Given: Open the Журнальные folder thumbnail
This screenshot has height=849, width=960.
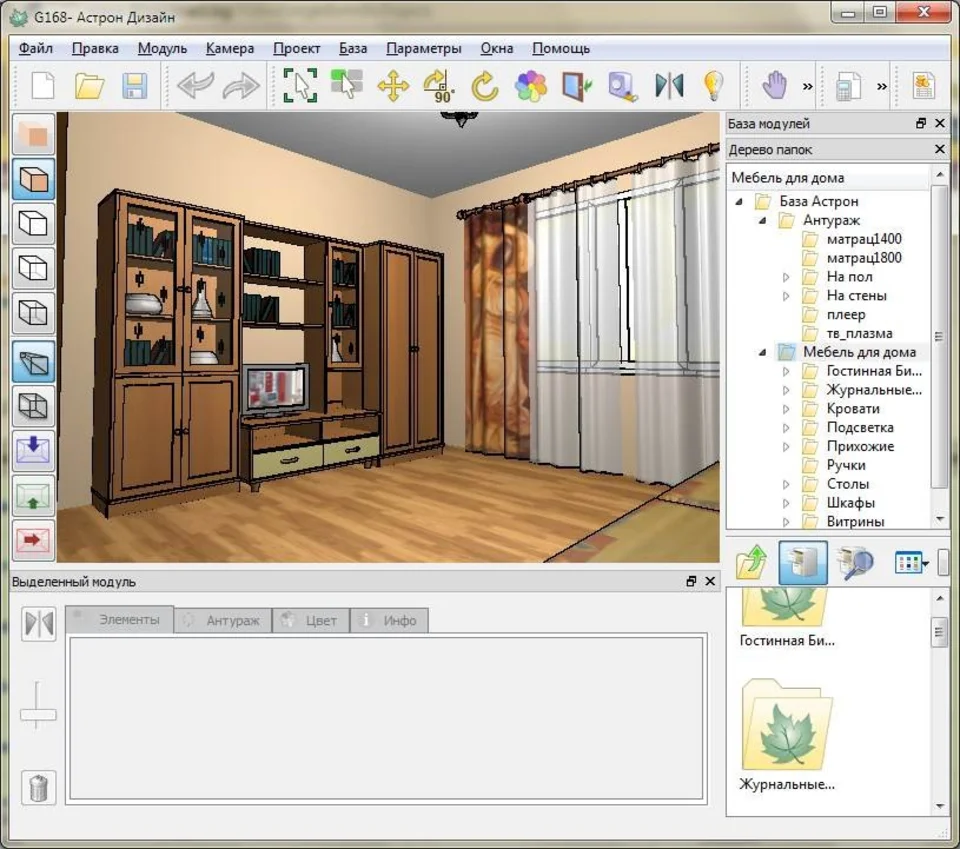Looking at the screenshot, I should click(787, 735).
